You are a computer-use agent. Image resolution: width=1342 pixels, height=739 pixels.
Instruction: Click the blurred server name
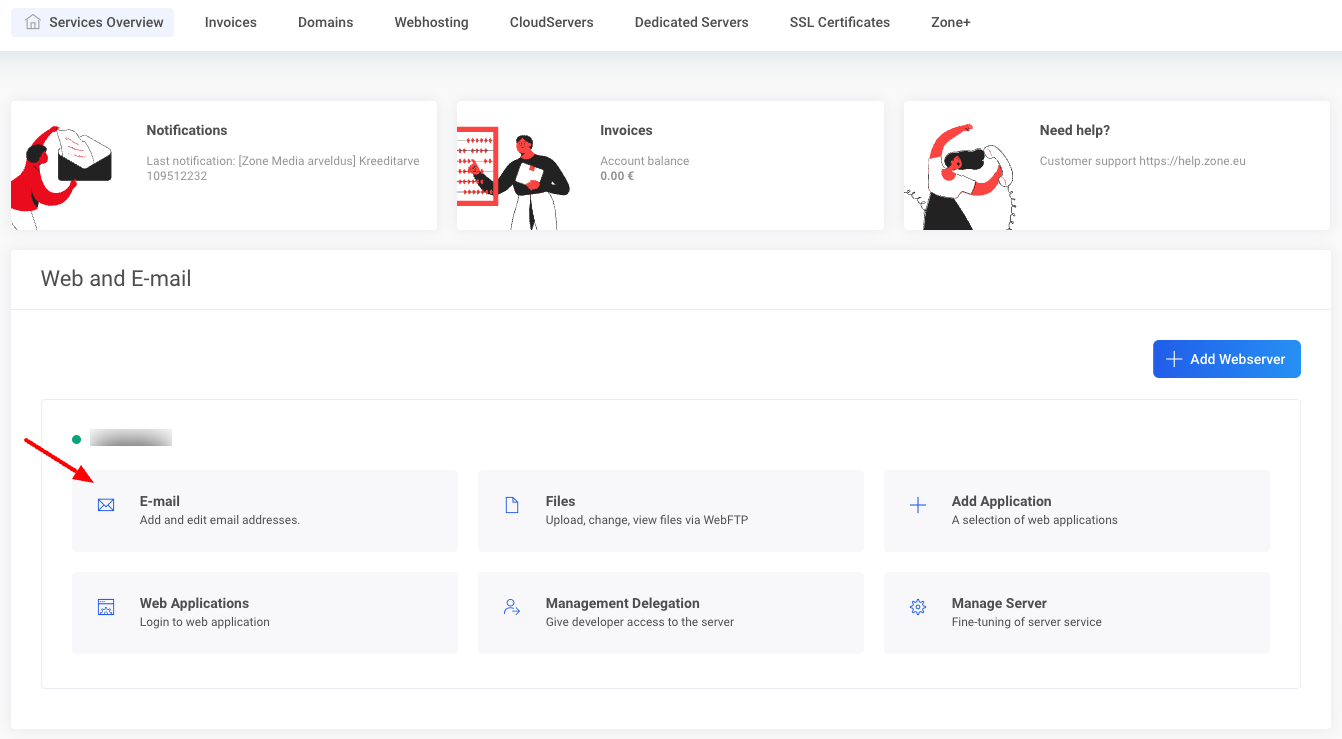131,438
